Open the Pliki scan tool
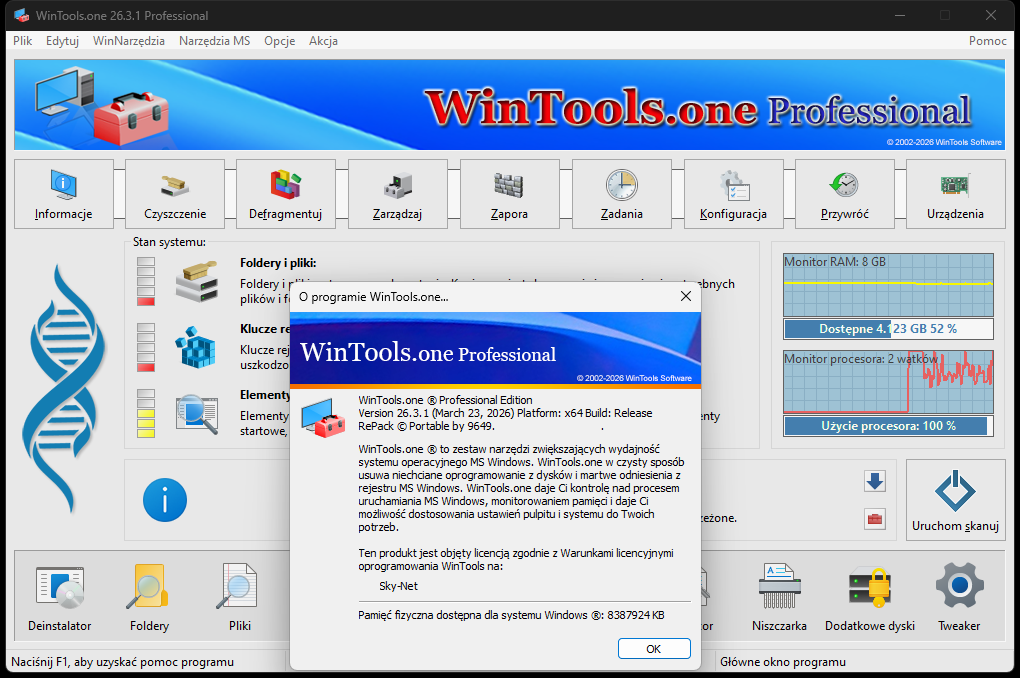1020x678 pixels. coord(239,597)
